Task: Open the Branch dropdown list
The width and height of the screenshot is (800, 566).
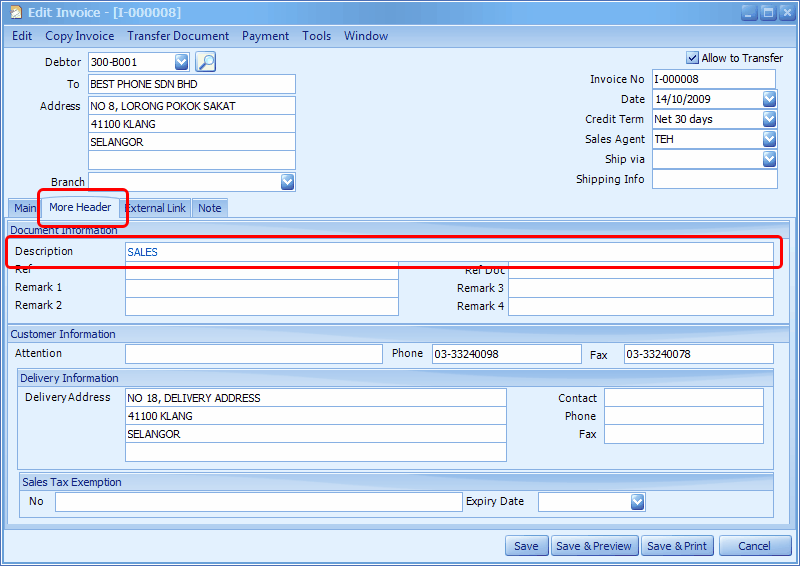Action: (287, 182)
